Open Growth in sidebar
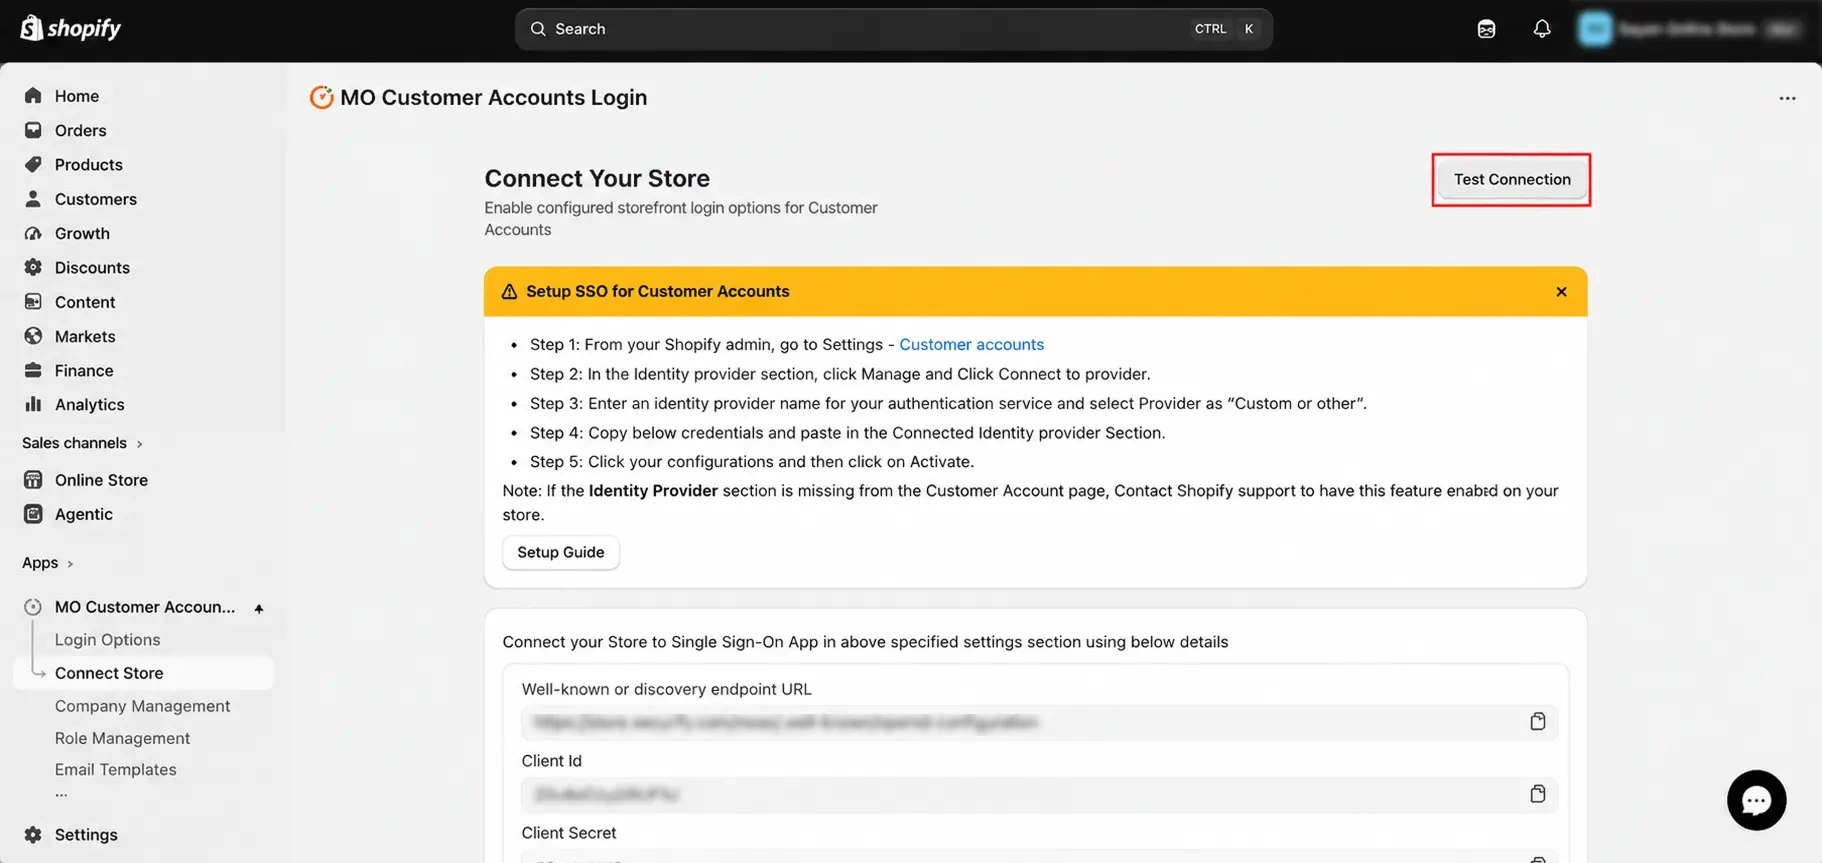Image resolution: width=1822 pixels, height=863 pixels. (82, 233)
